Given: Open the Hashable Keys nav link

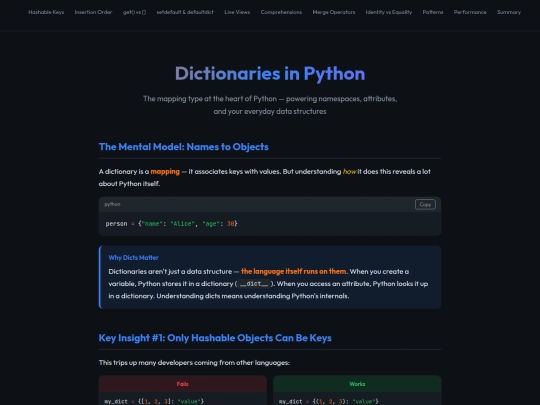Looking at the screenshot, I should 46,12.
